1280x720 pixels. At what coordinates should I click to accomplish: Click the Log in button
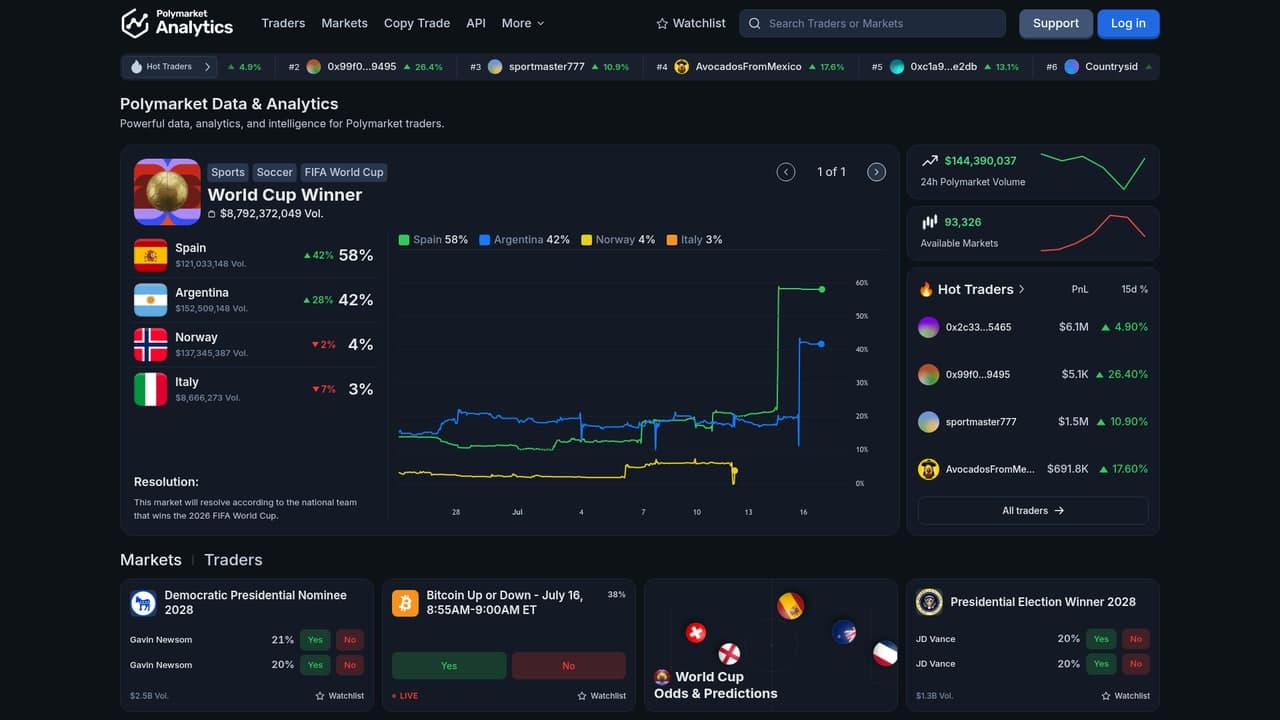click(x=1128, y=23)
